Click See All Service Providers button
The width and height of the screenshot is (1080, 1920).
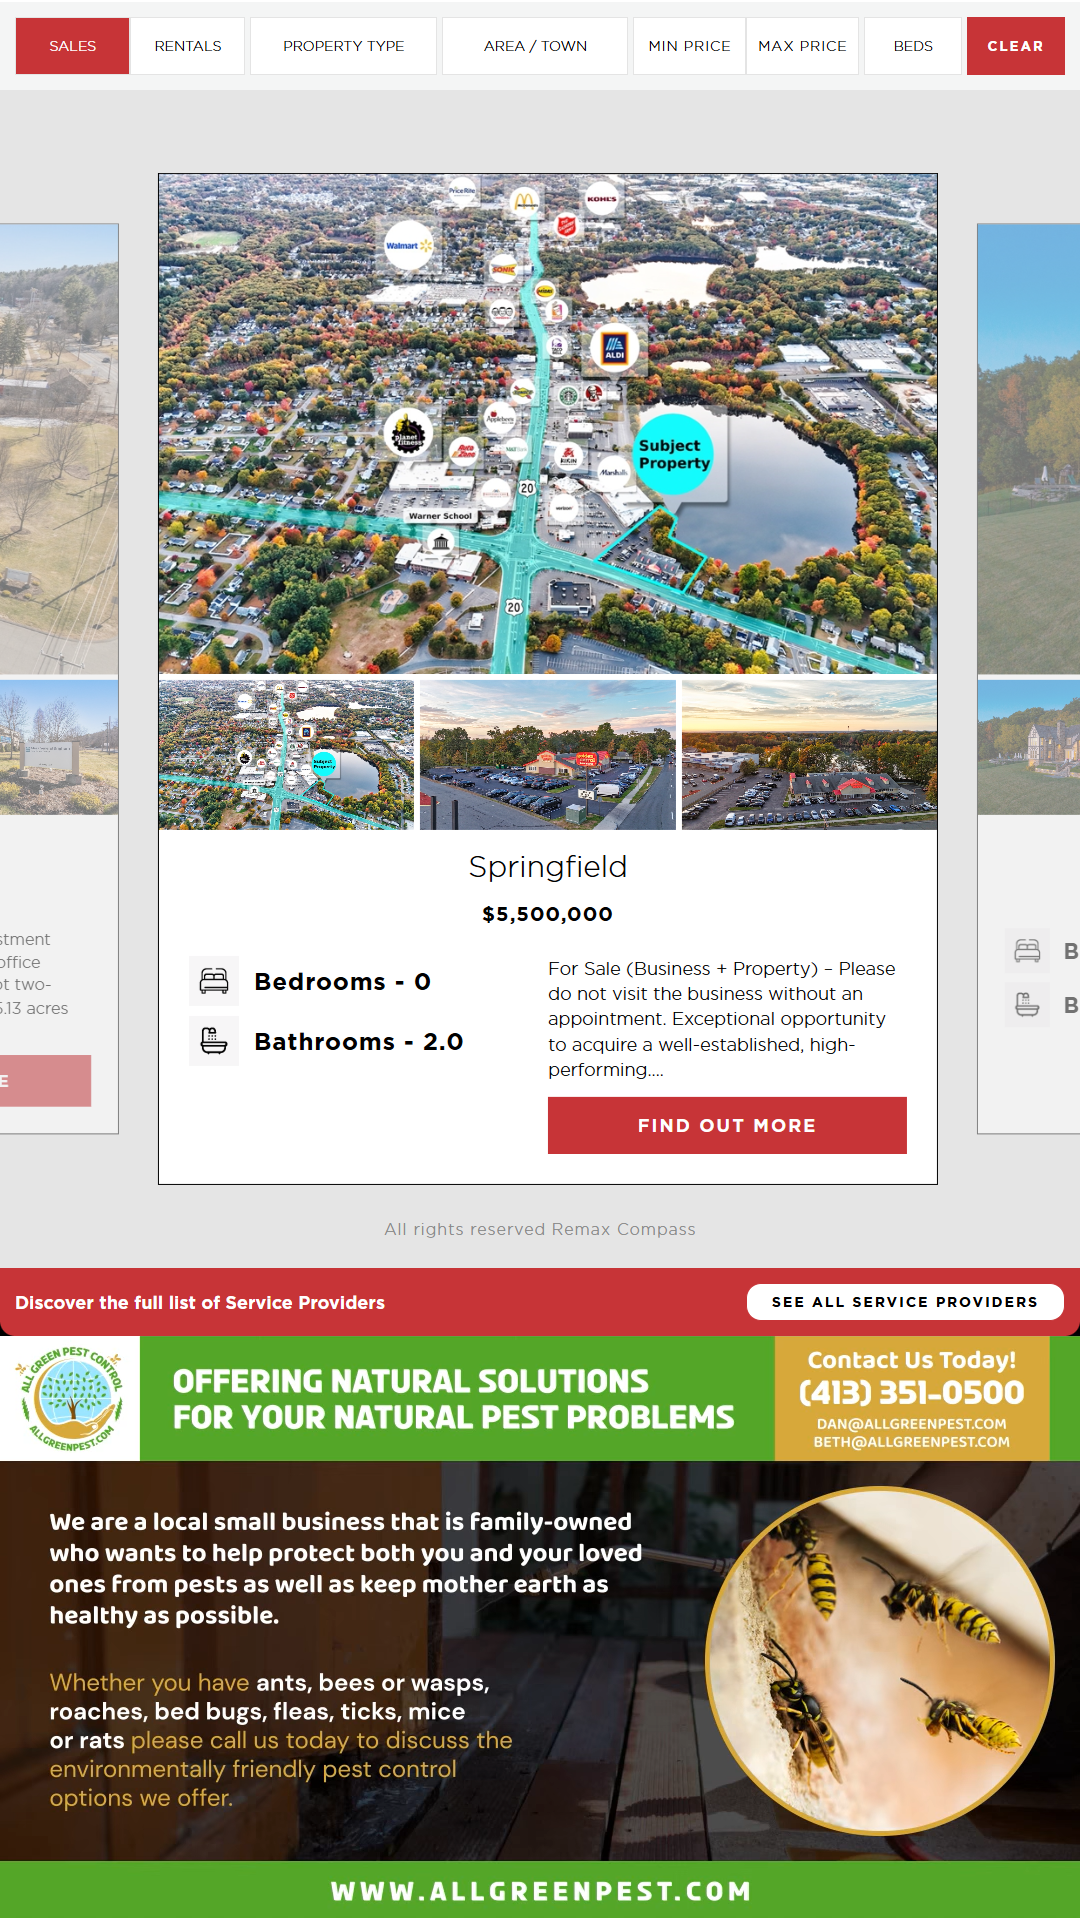coord(905,1302)
